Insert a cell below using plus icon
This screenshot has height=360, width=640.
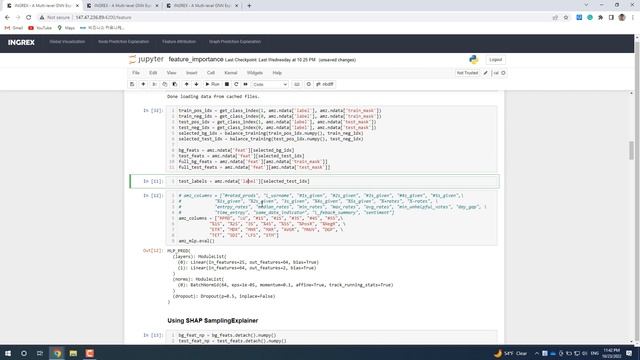(143, 84)
